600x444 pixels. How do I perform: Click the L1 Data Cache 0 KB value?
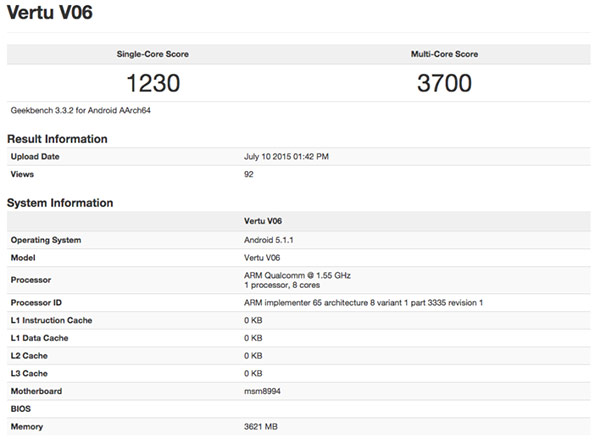point(253,338)
